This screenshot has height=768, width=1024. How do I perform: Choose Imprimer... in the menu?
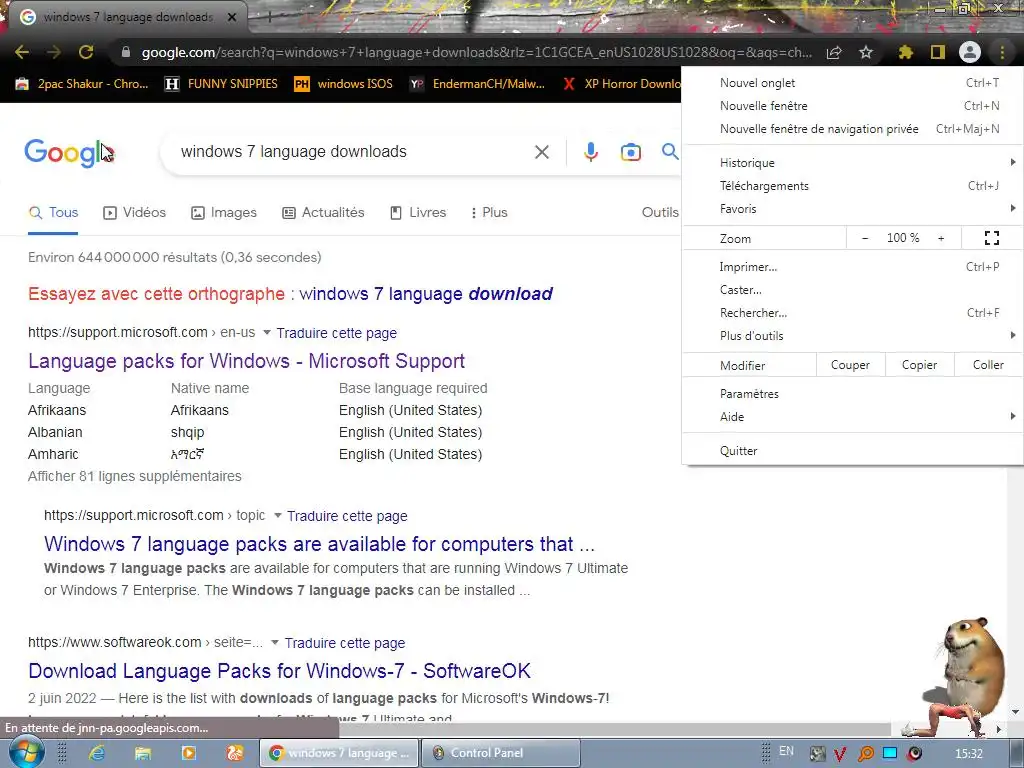(852, 266)
